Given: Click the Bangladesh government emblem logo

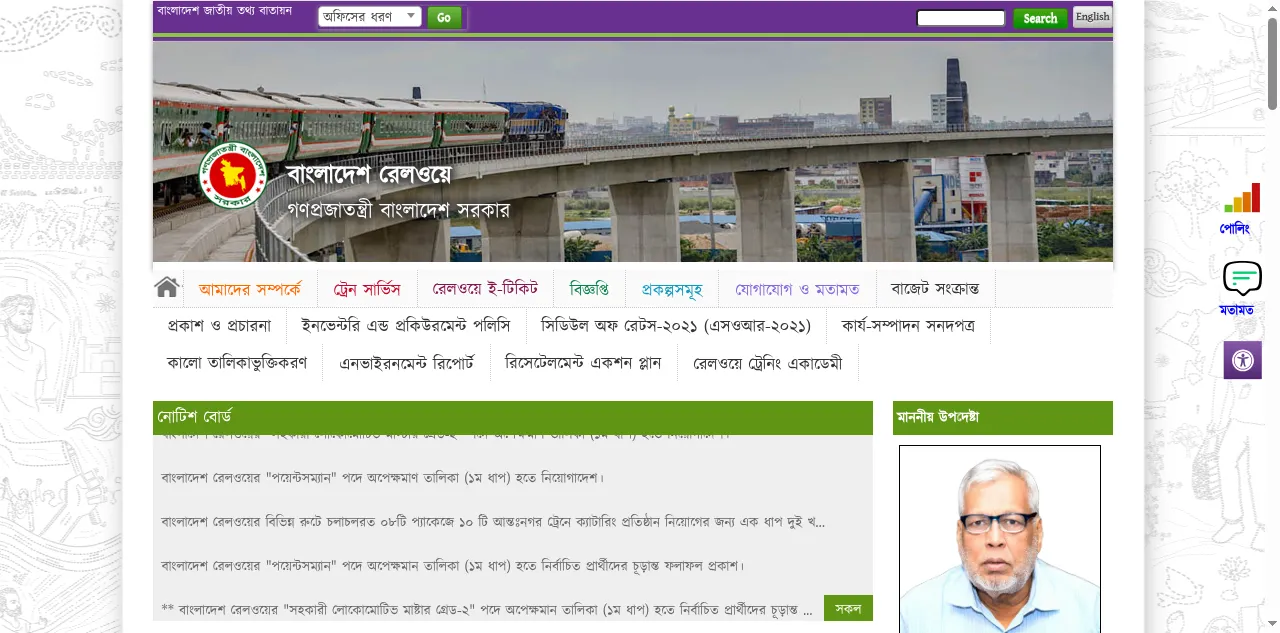Looking at the screenshot, I should 233,176.
